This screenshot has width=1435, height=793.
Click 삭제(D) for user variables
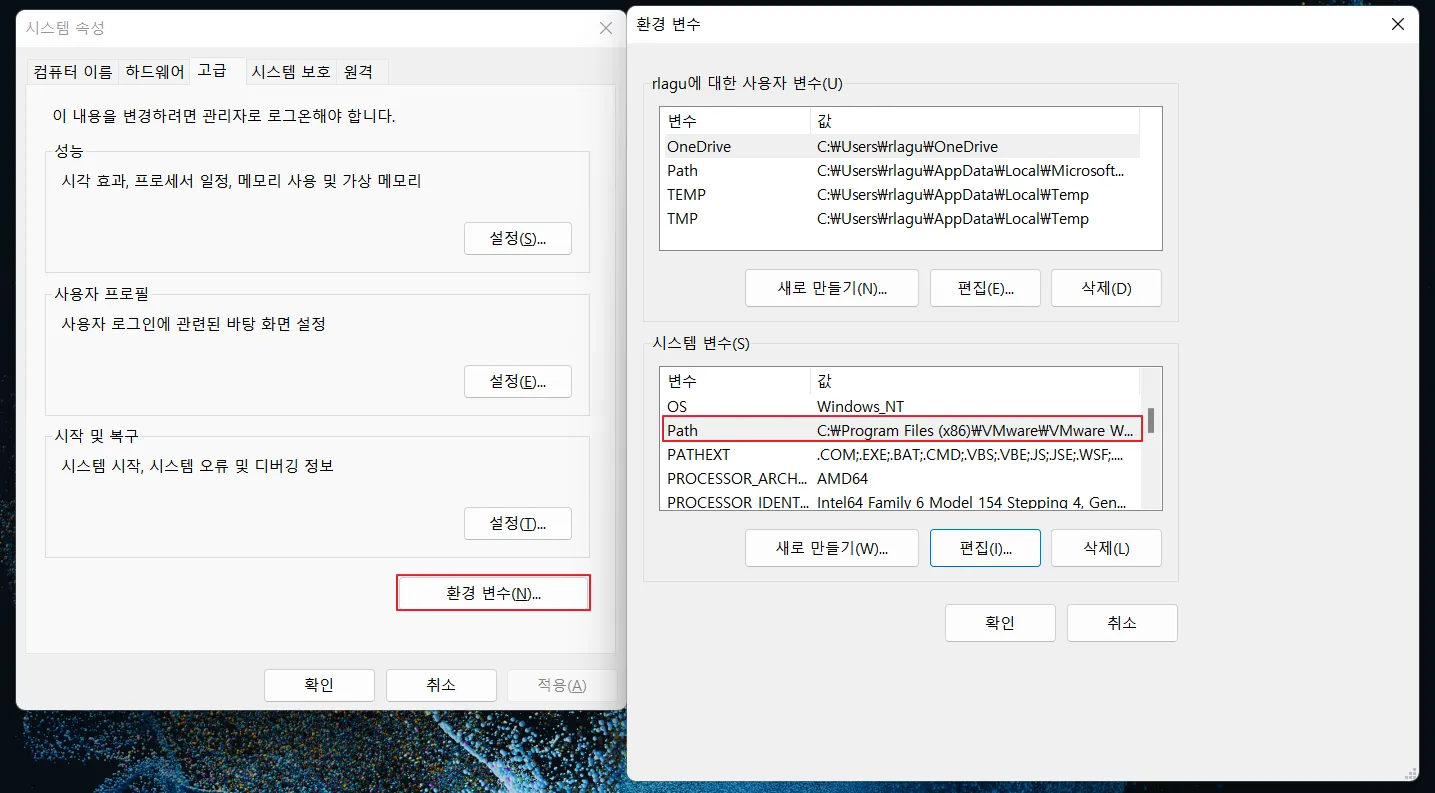(x=1106, y=288)
